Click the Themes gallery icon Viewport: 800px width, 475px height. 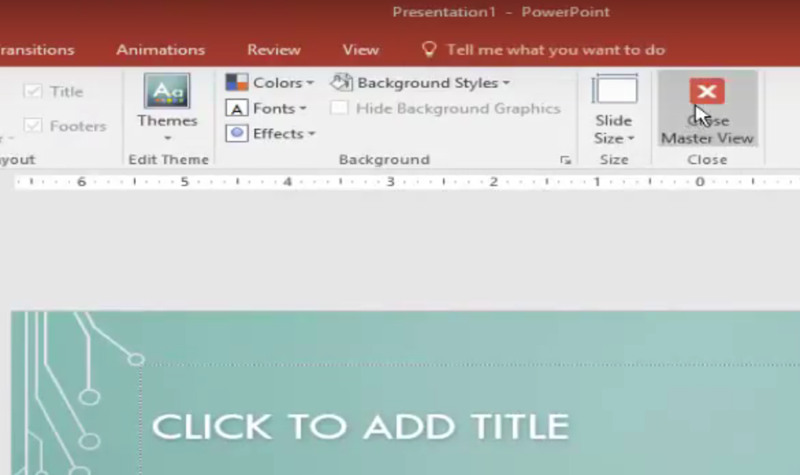click(x=167, y=91)
